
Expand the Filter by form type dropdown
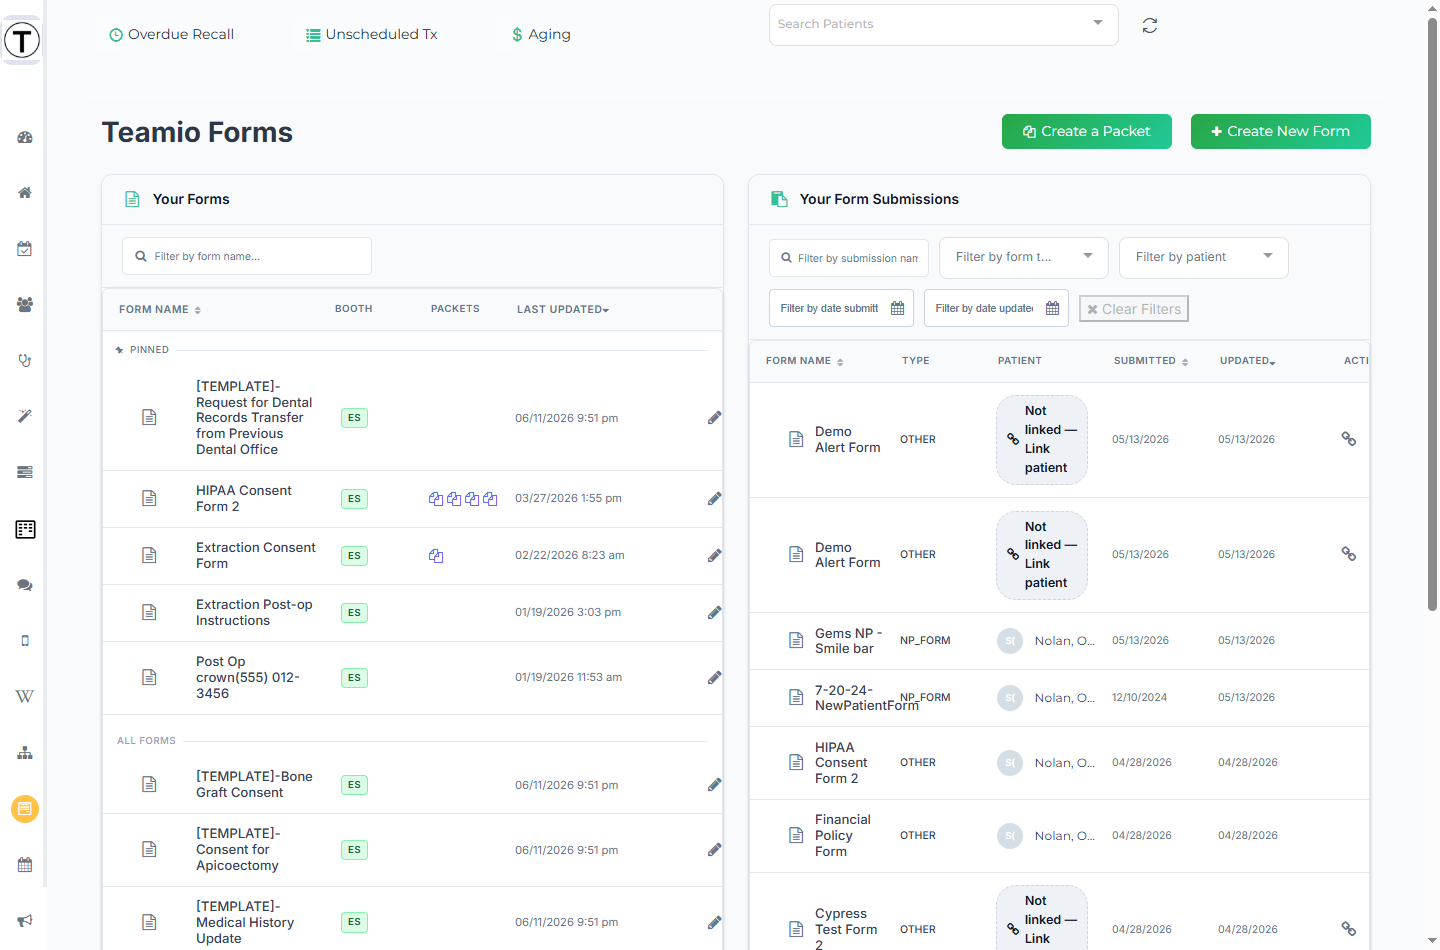[1024, 257]
